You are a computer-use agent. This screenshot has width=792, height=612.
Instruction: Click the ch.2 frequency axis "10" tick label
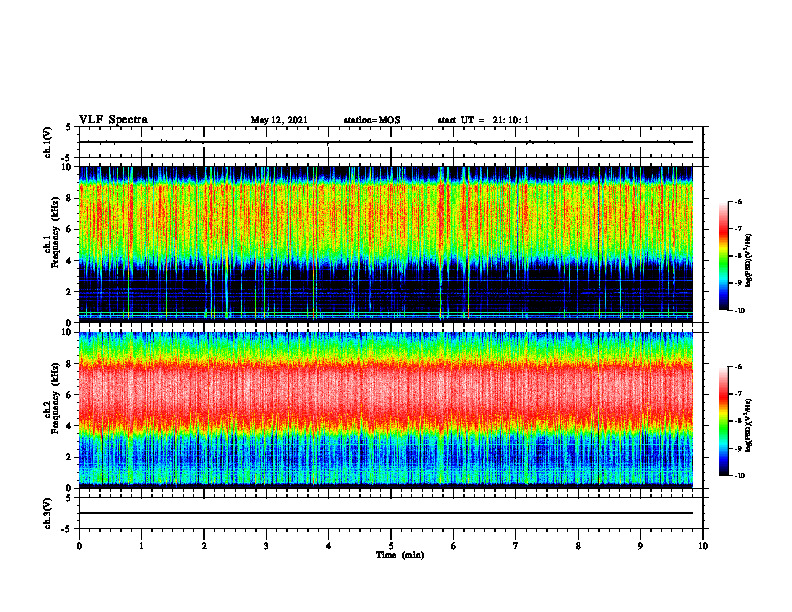coord(67,332)
